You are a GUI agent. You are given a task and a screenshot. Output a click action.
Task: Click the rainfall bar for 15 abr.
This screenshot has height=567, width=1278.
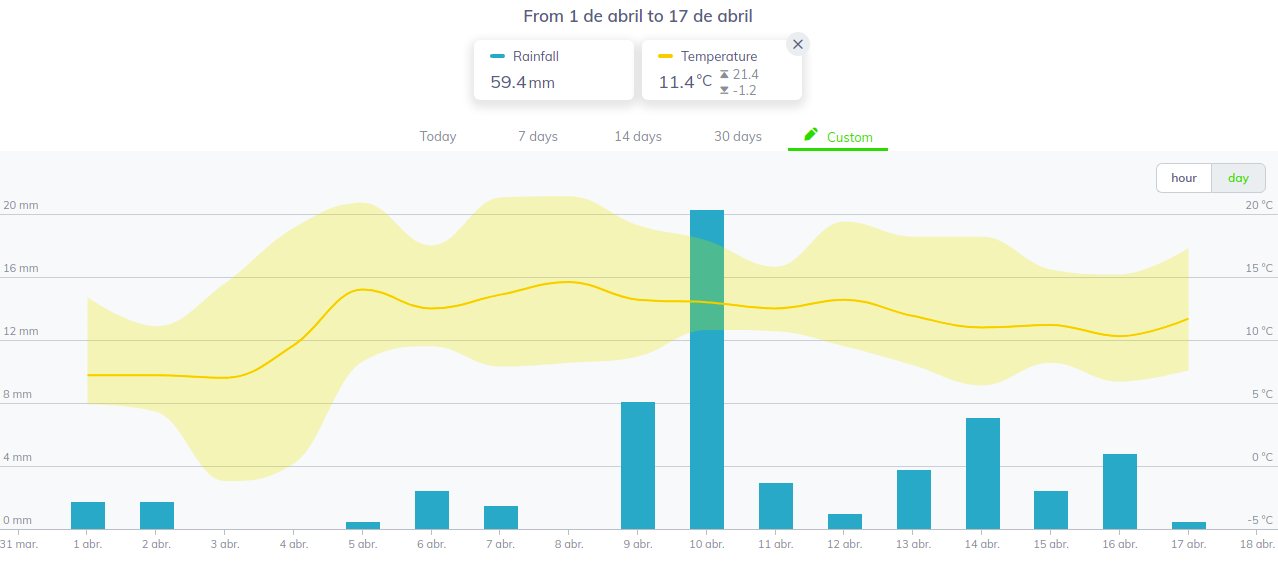[x=1051, y=510]
